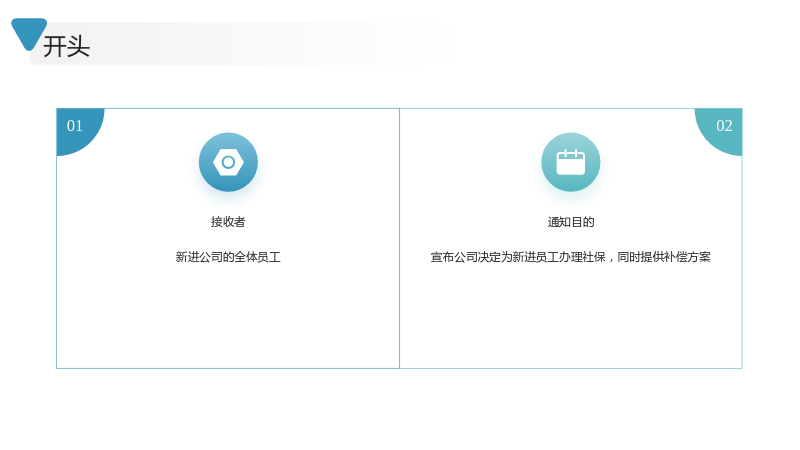Screen dimensions: 800x450
Task: Click the vertical divider between both cards
Action: point(399,238)
